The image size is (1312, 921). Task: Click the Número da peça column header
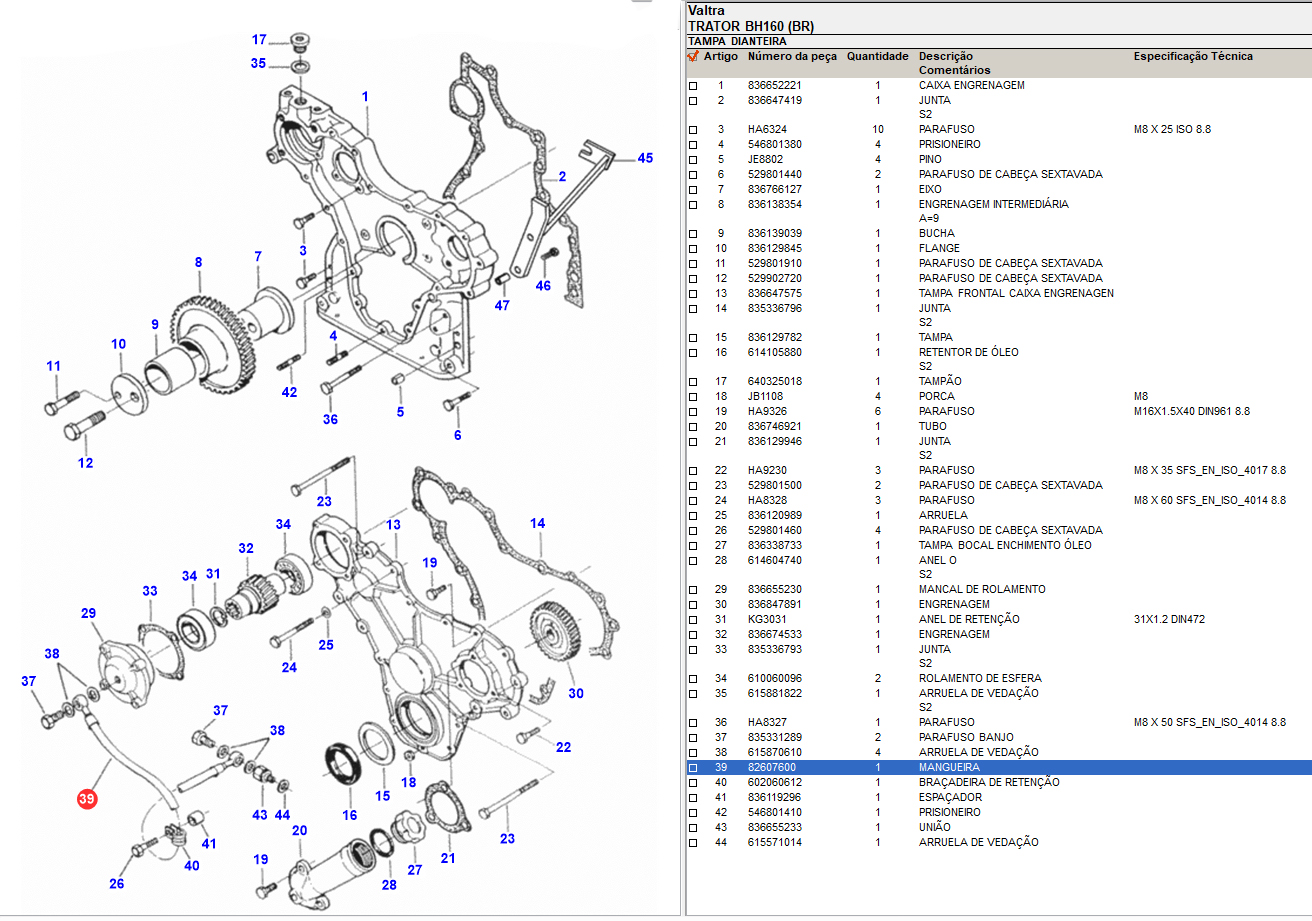click(x=792, y=57)
